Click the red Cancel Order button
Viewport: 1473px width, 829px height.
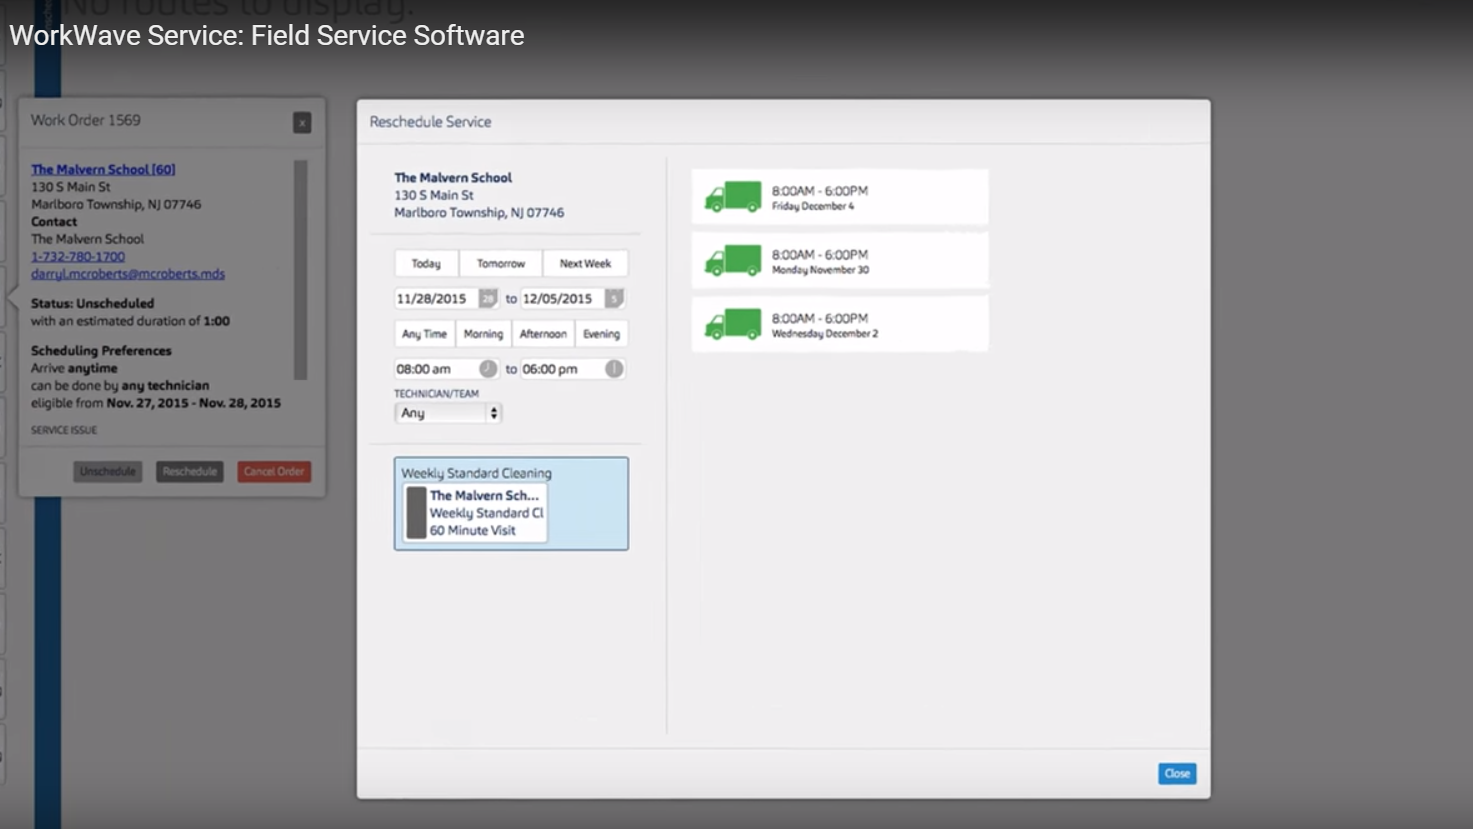coord(273,471)
